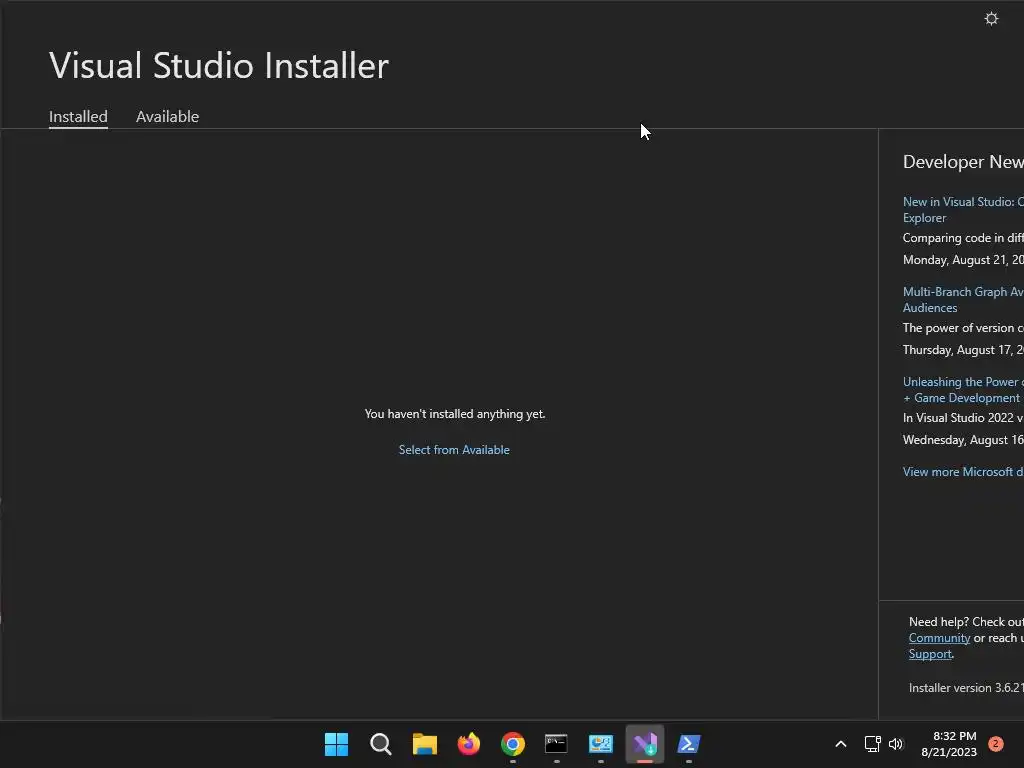Open the Support link

(930, 654)
